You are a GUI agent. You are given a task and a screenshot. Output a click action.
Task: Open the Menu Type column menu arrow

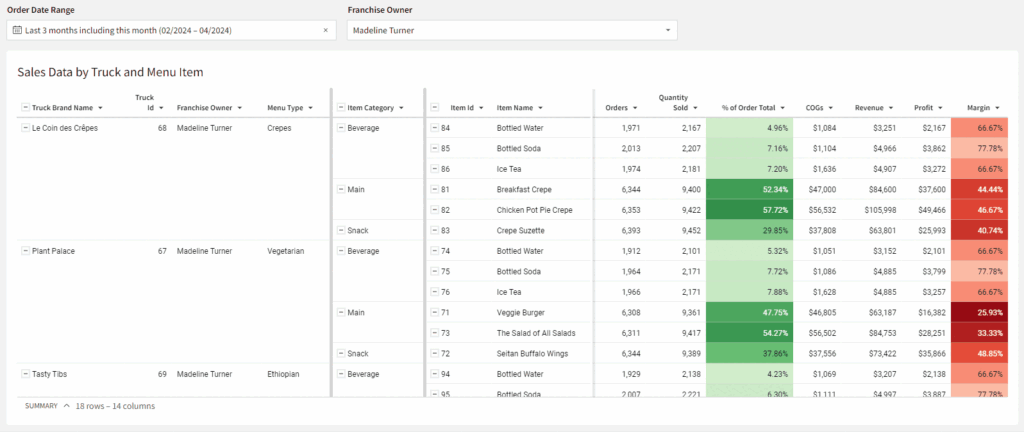[x=312, y=108]
